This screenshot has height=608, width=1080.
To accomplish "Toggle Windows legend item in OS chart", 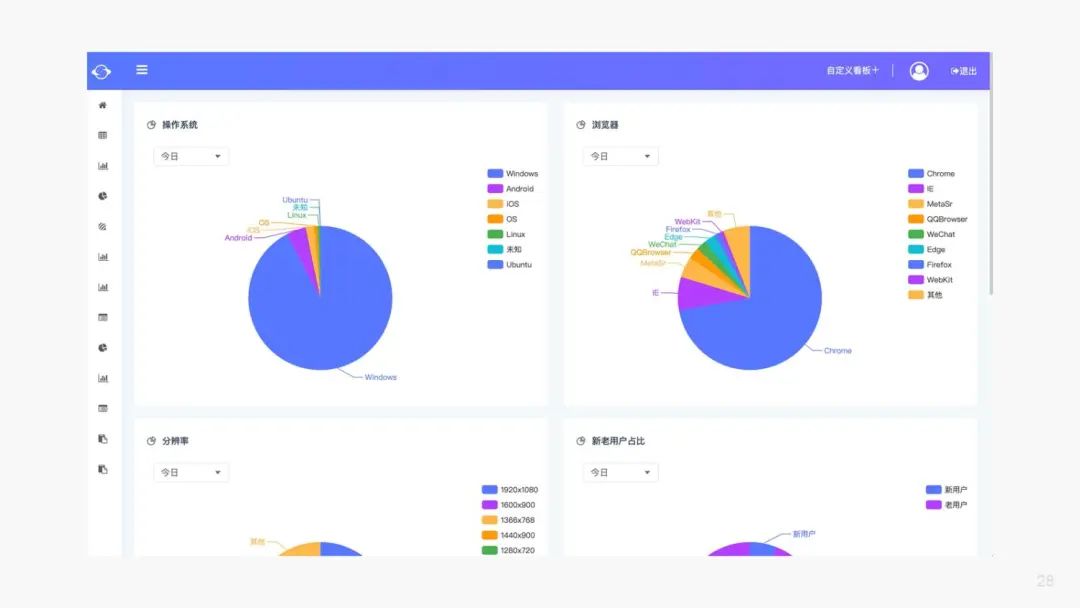I will tap(512, 174).
